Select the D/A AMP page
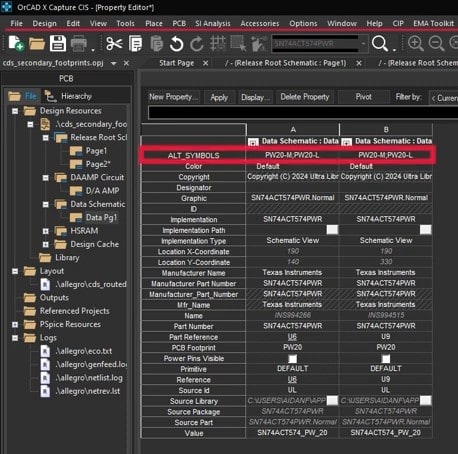 click(102, 191)
